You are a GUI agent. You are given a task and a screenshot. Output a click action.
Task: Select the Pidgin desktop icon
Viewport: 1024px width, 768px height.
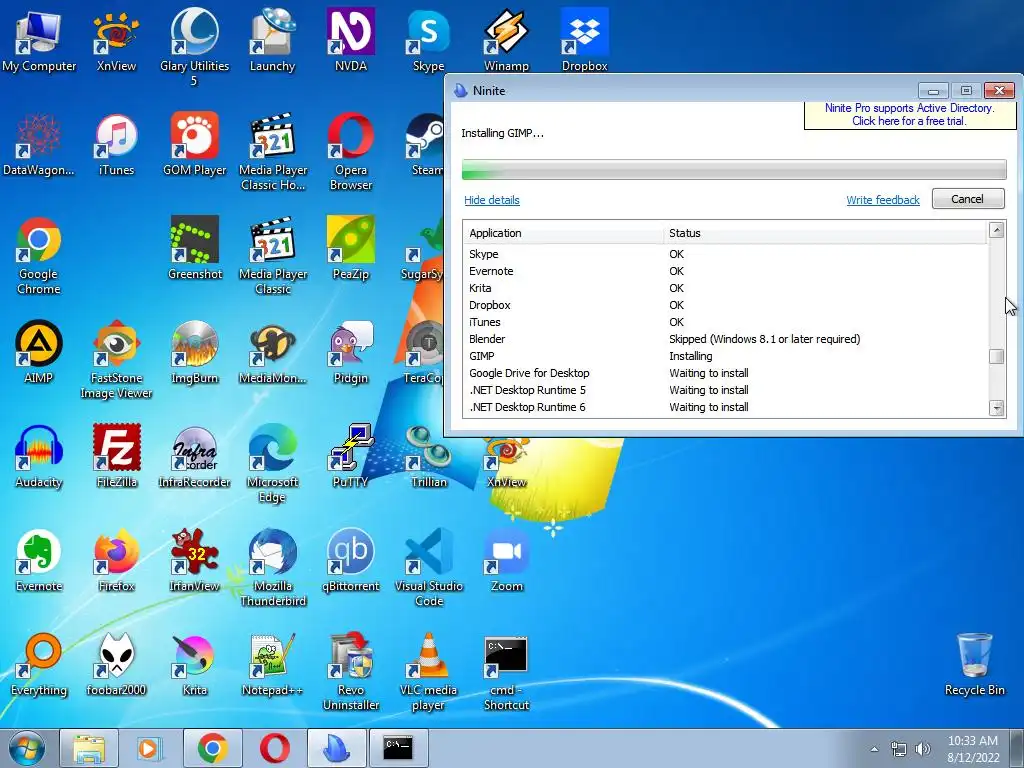pos(351,351)
